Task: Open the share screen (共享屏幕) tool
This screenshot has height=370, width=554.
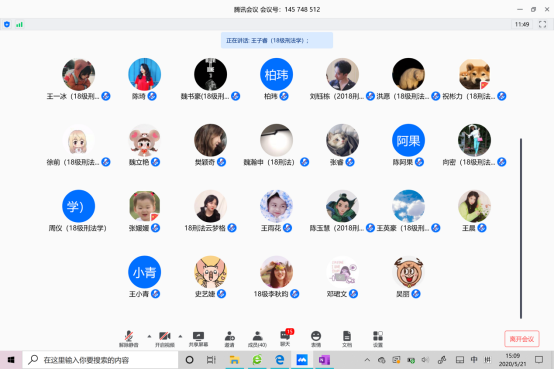Action: pos(198,339)
